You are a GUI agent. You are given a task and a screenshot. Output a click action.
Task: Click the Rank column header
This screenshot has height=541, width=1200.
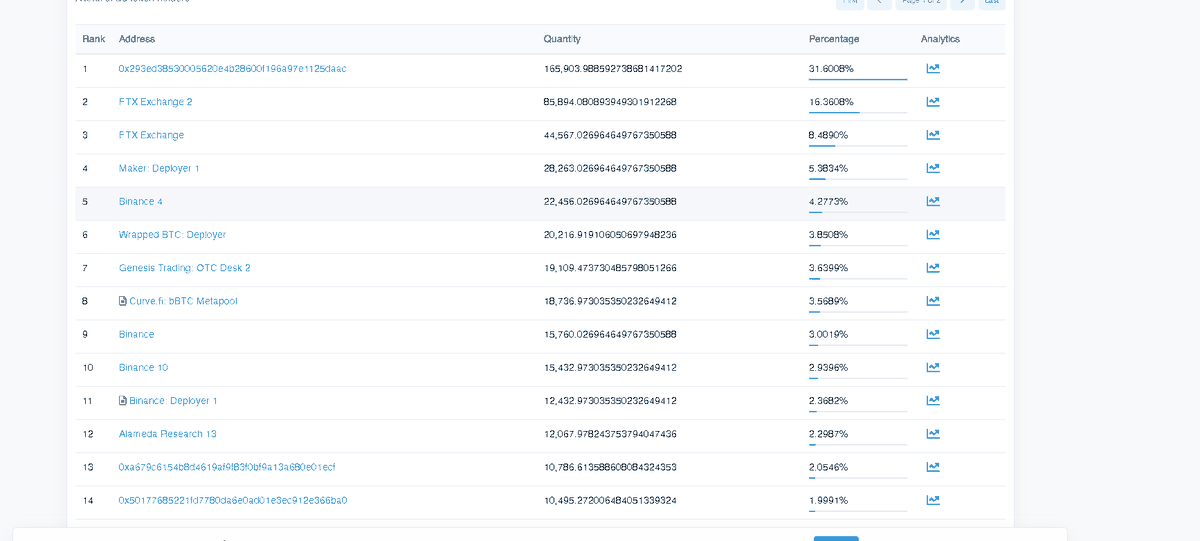[94, 39]
